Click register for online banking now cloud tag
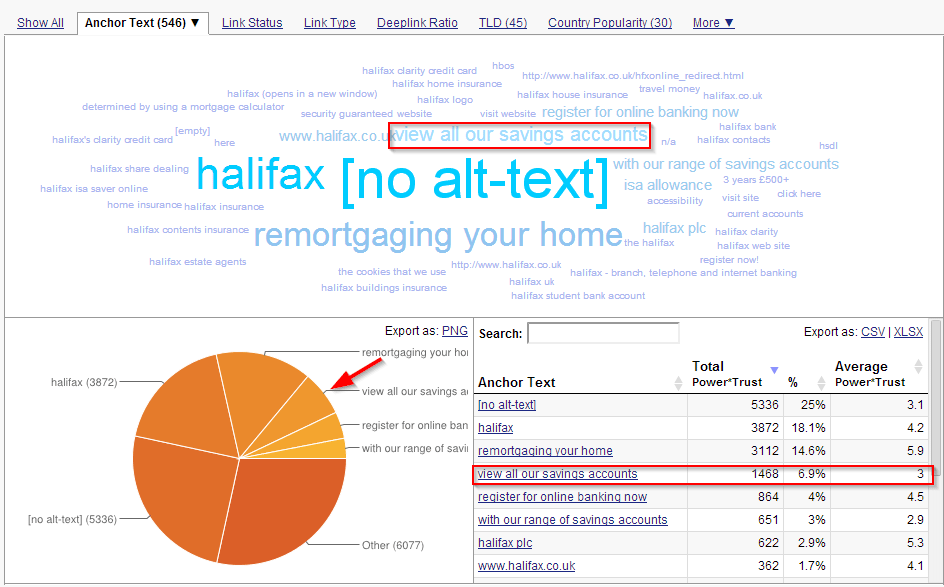This screenshot has width=944, height=587. (x=641, y=112)
